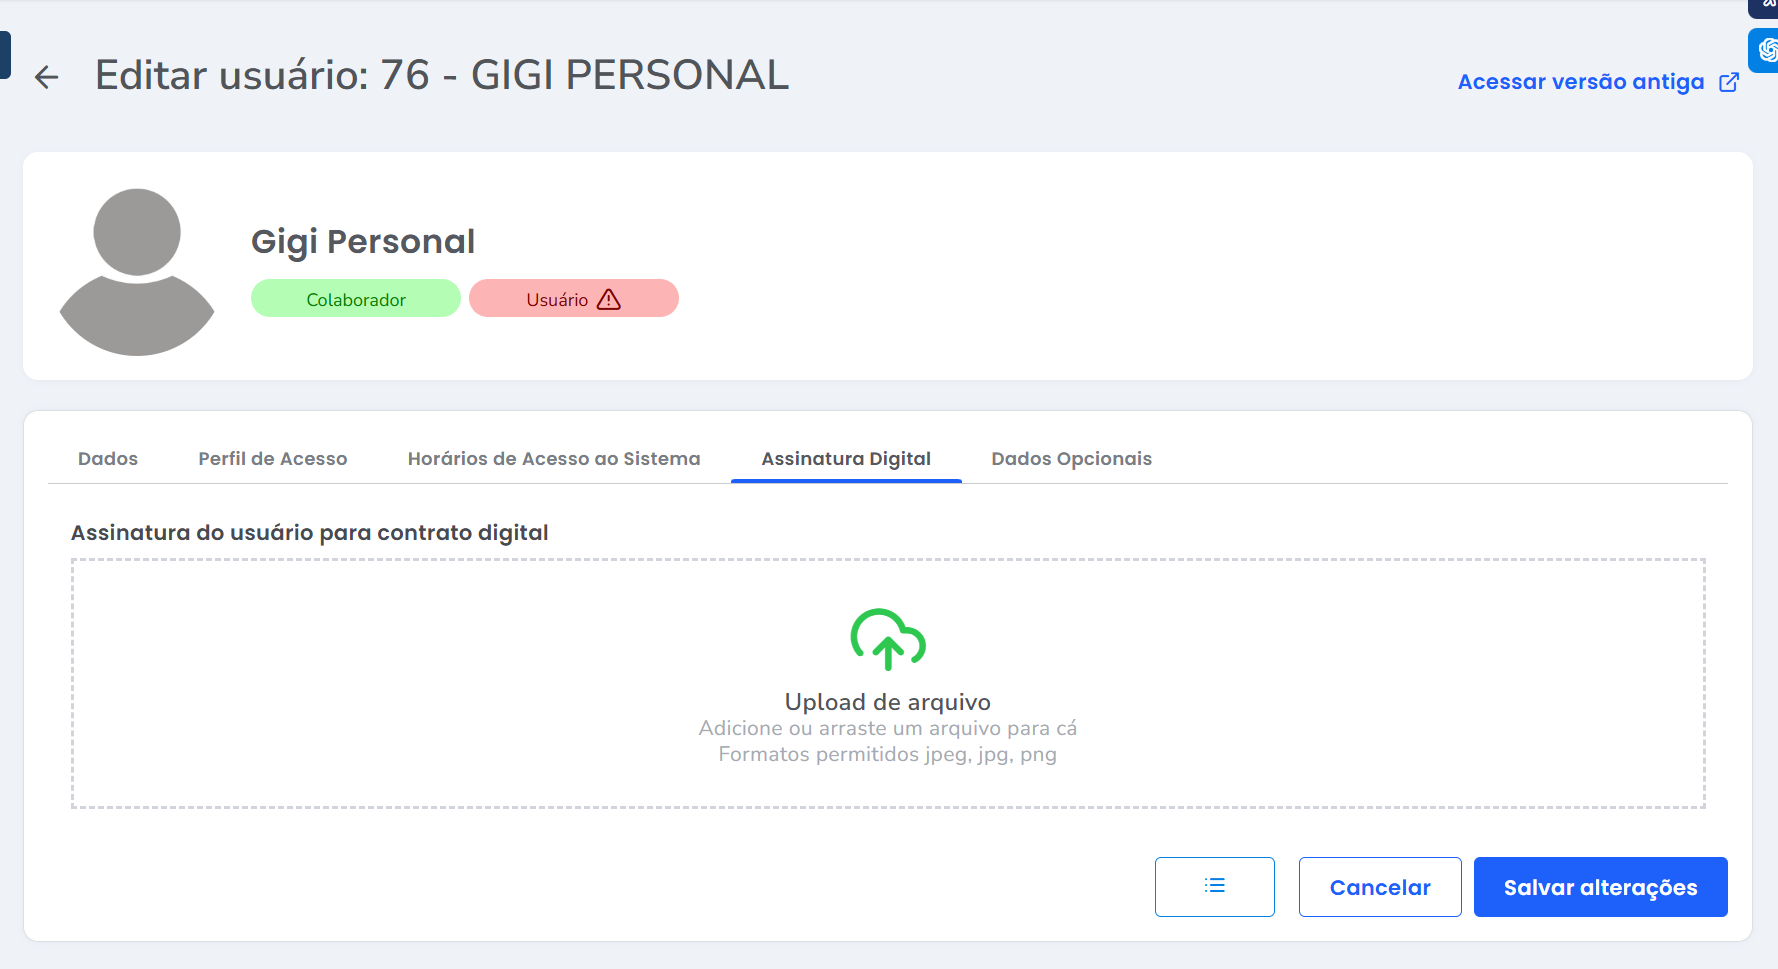Screen dimensions: 1778x969
Task: Click the warning triangle in Usuário badge
Action: pos(609,299)
